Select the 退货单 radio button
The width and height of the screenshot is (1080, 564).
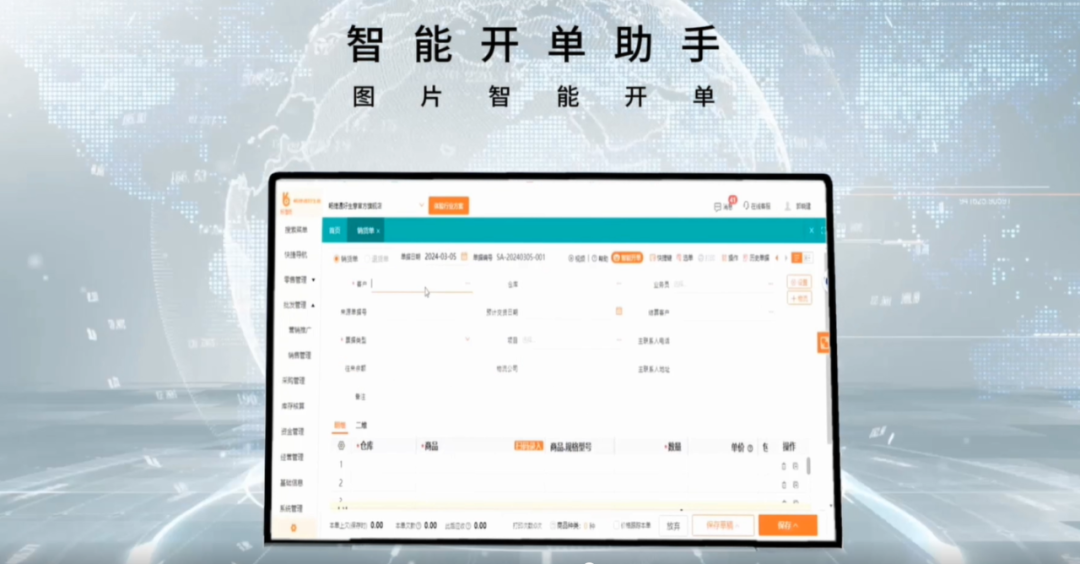[368, 259]
